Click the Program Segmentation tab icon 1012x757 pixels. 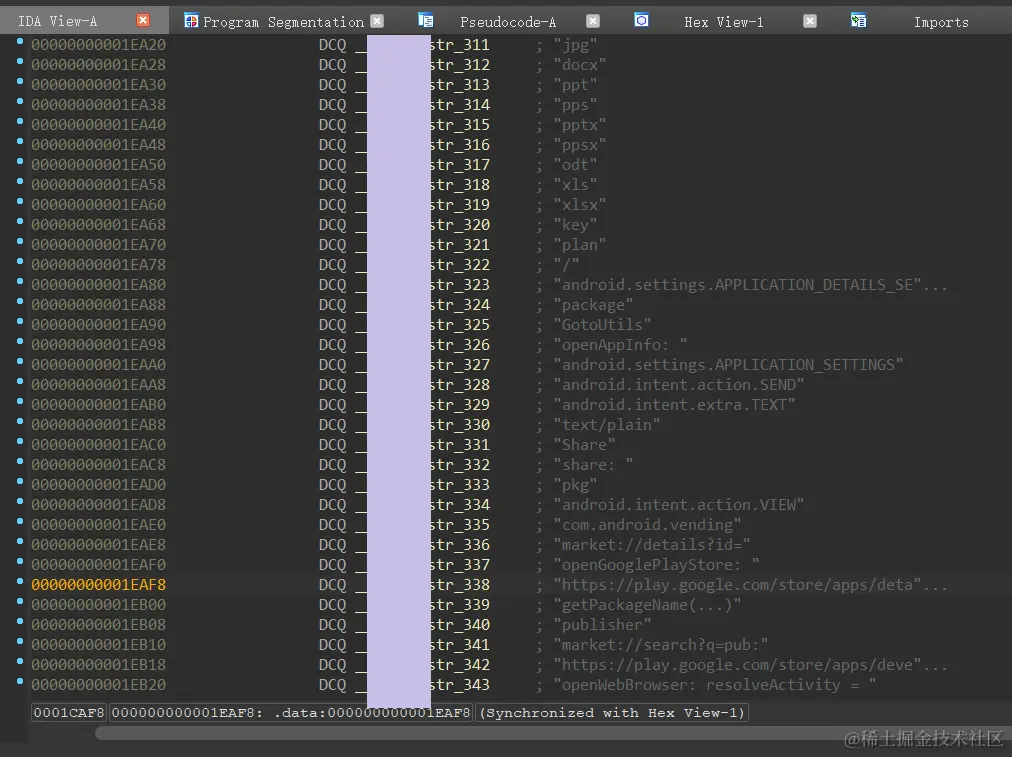click(x=191, y=21)
